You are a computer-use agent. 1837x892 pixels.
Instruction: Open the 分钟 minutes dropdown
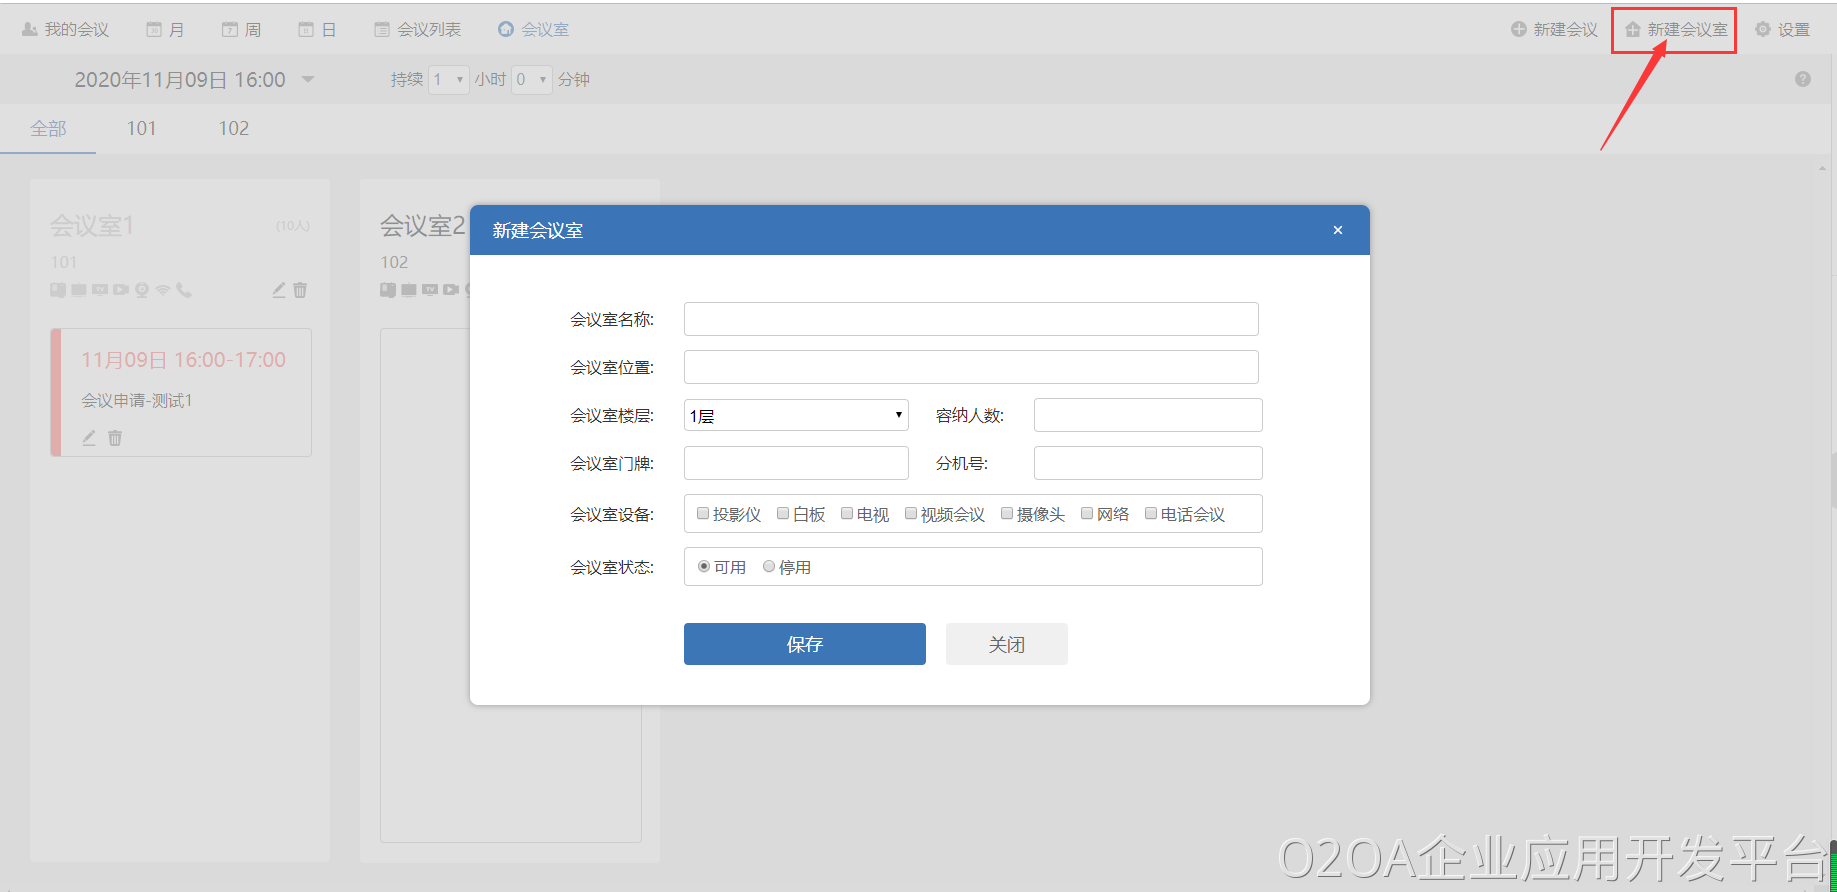click(x=532, y=80)
